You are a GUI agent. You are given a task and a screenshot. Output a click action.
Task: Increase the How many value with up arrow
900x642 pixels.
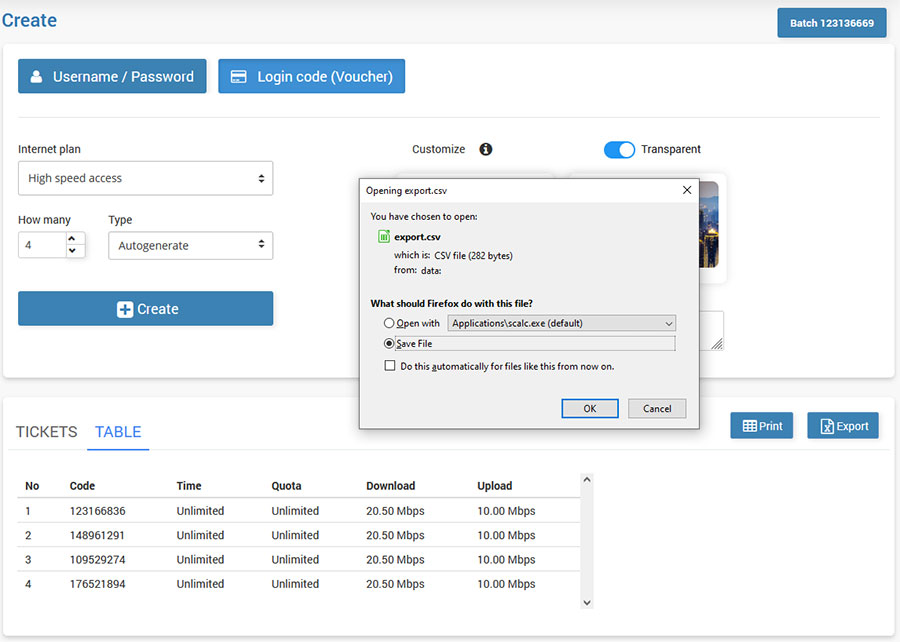[72, 239]
